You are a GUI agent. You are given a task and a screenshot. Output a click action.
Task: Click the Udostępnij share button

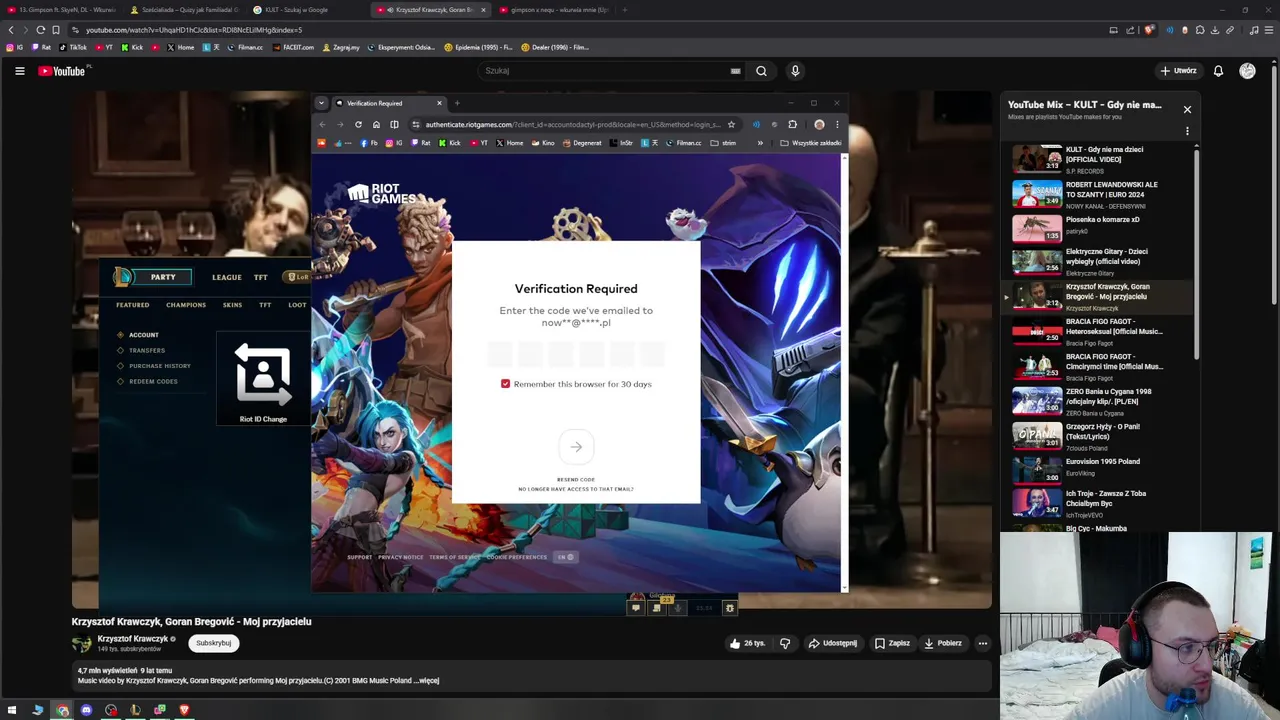coord(833,643)
